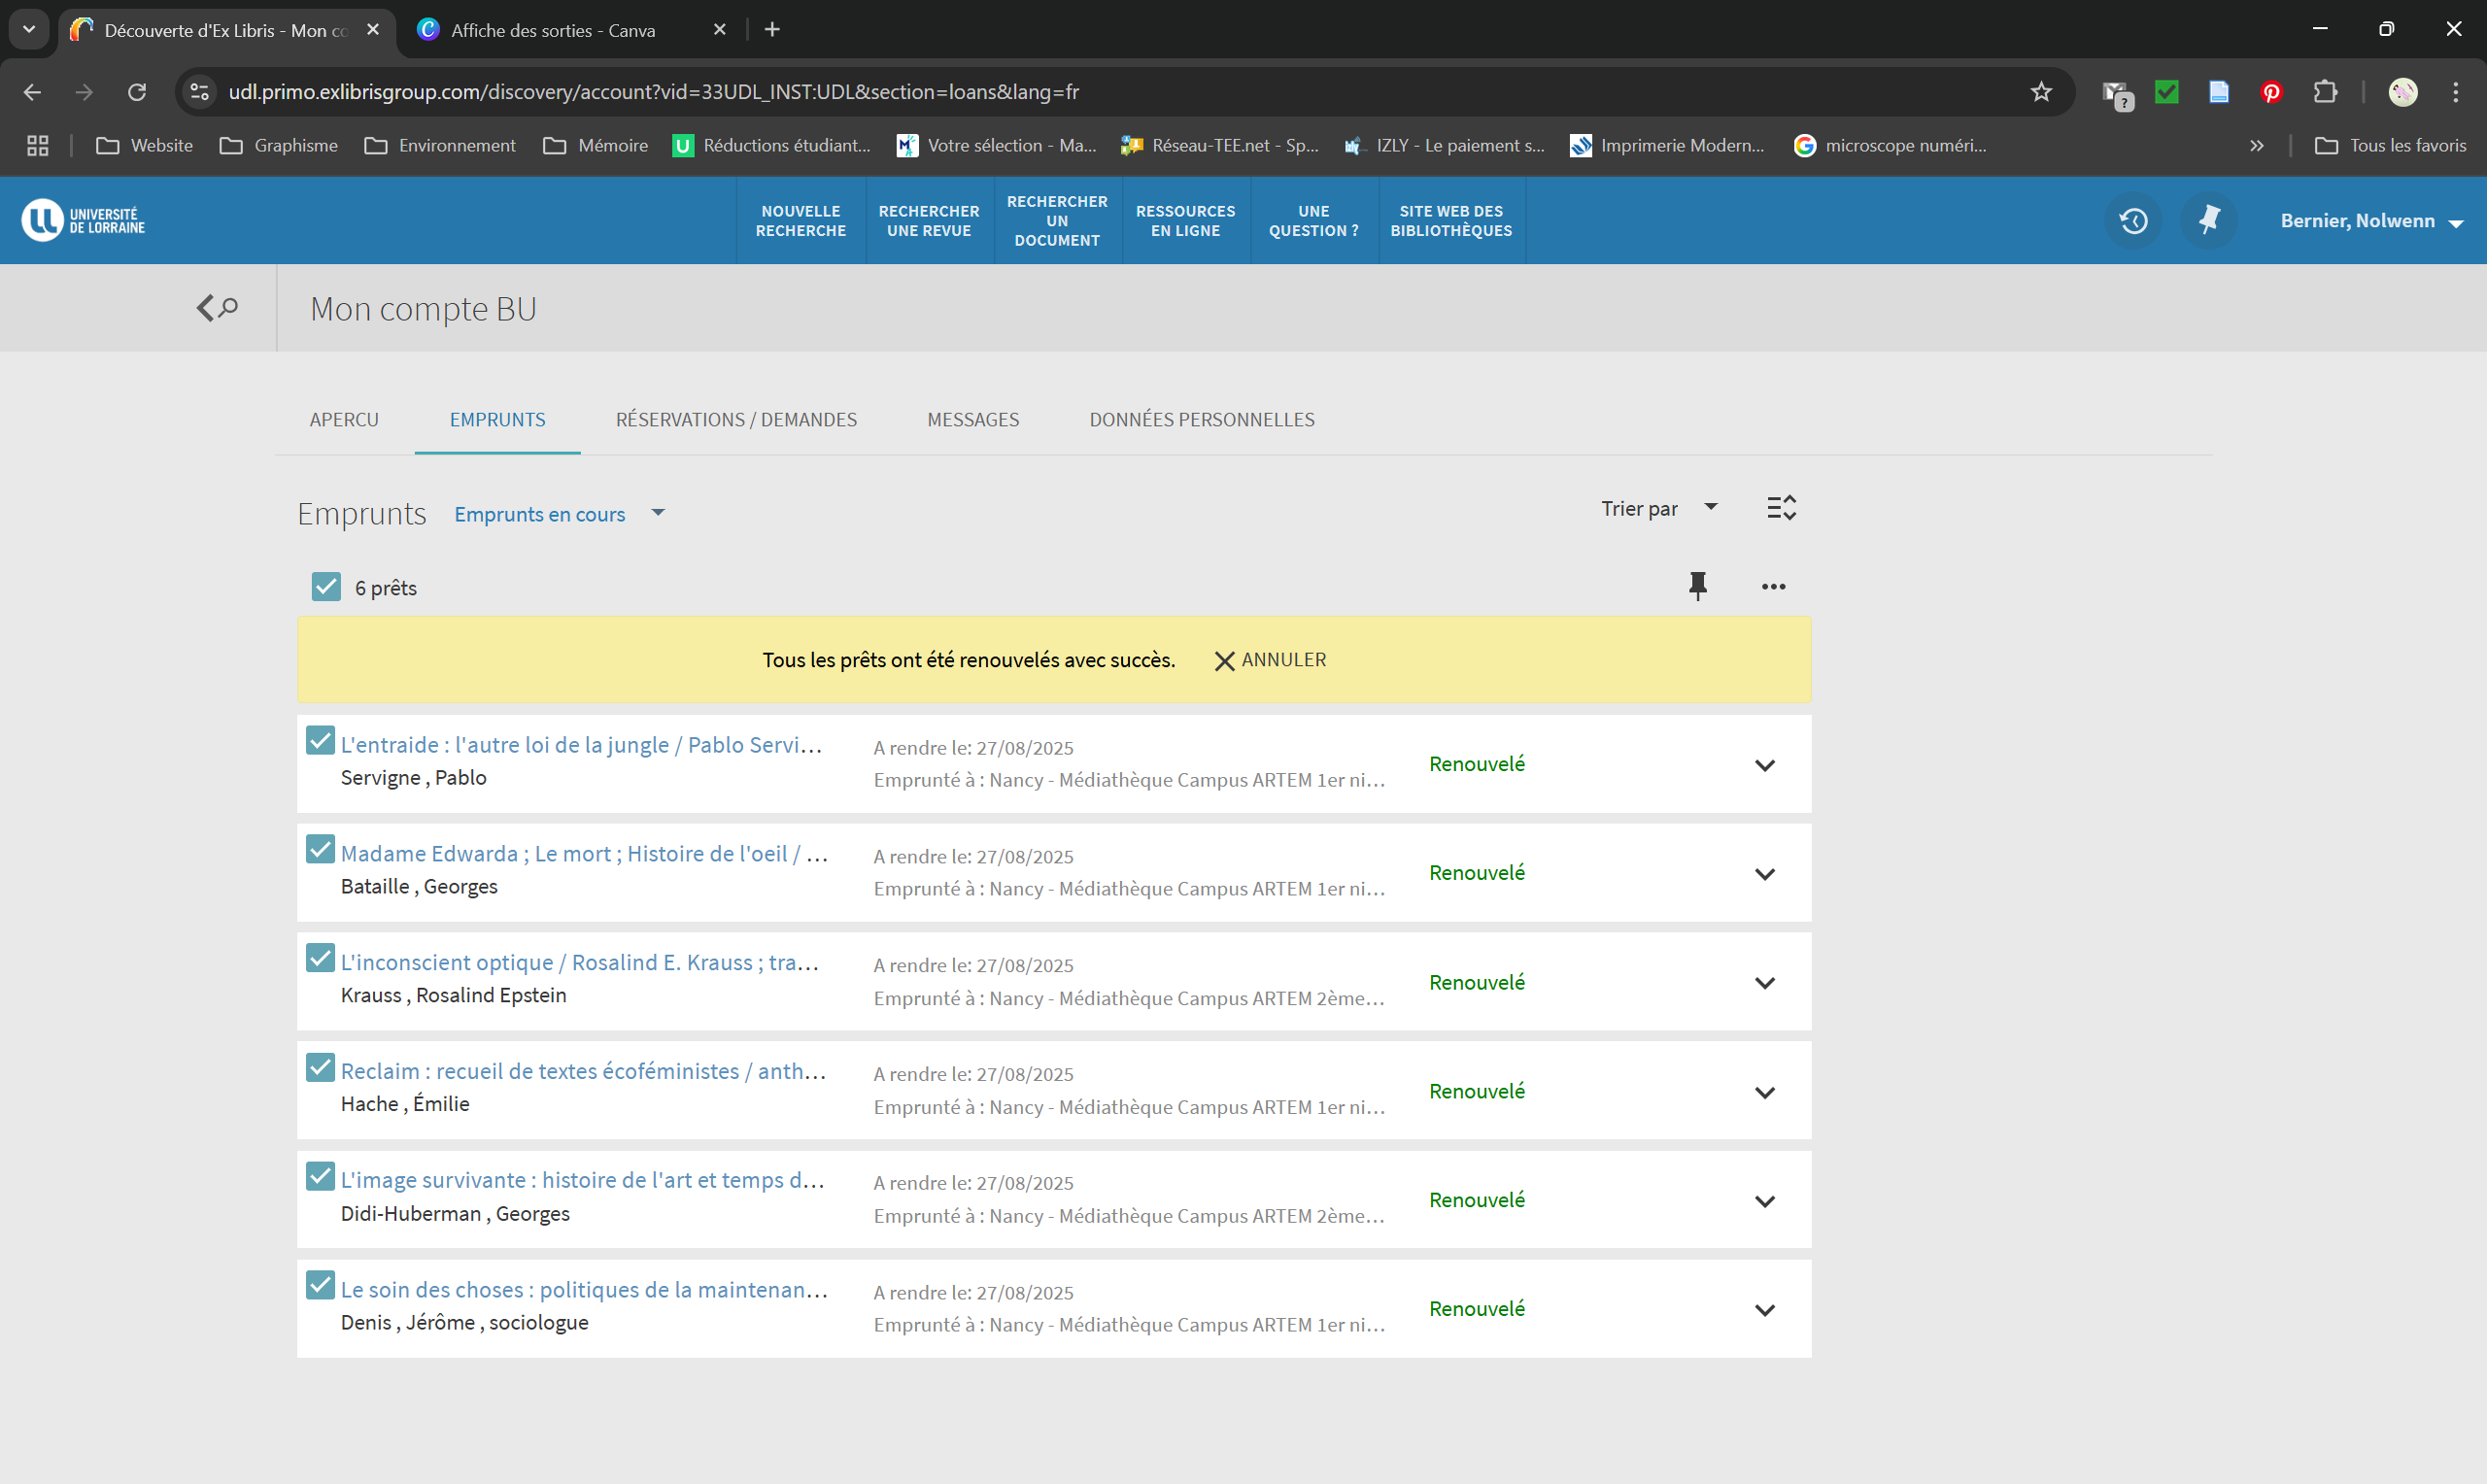Image resolution: width=2487 pixels, height=1484 pixels.
Task: Open the three-dots more actions menu
Action: point(1773,587)
